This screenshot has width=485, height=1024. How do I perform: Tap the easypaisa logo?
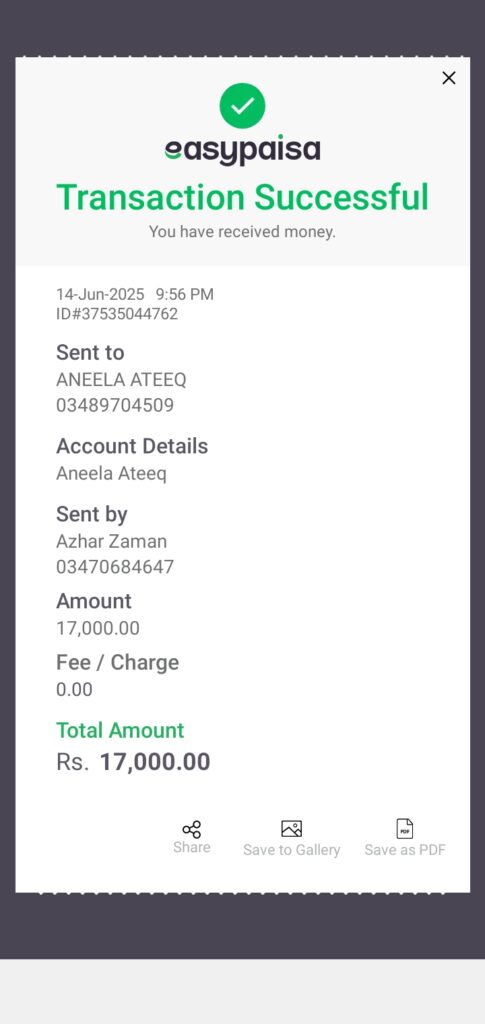point(242,151)
